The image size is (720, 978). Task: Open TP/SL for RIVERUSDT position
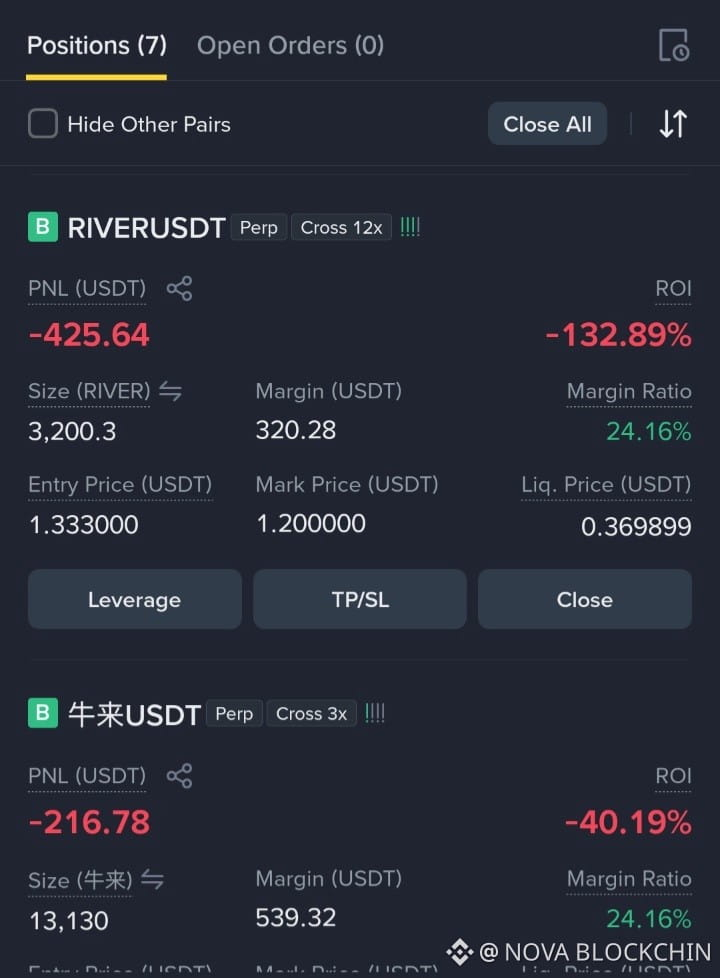point(360,599)
